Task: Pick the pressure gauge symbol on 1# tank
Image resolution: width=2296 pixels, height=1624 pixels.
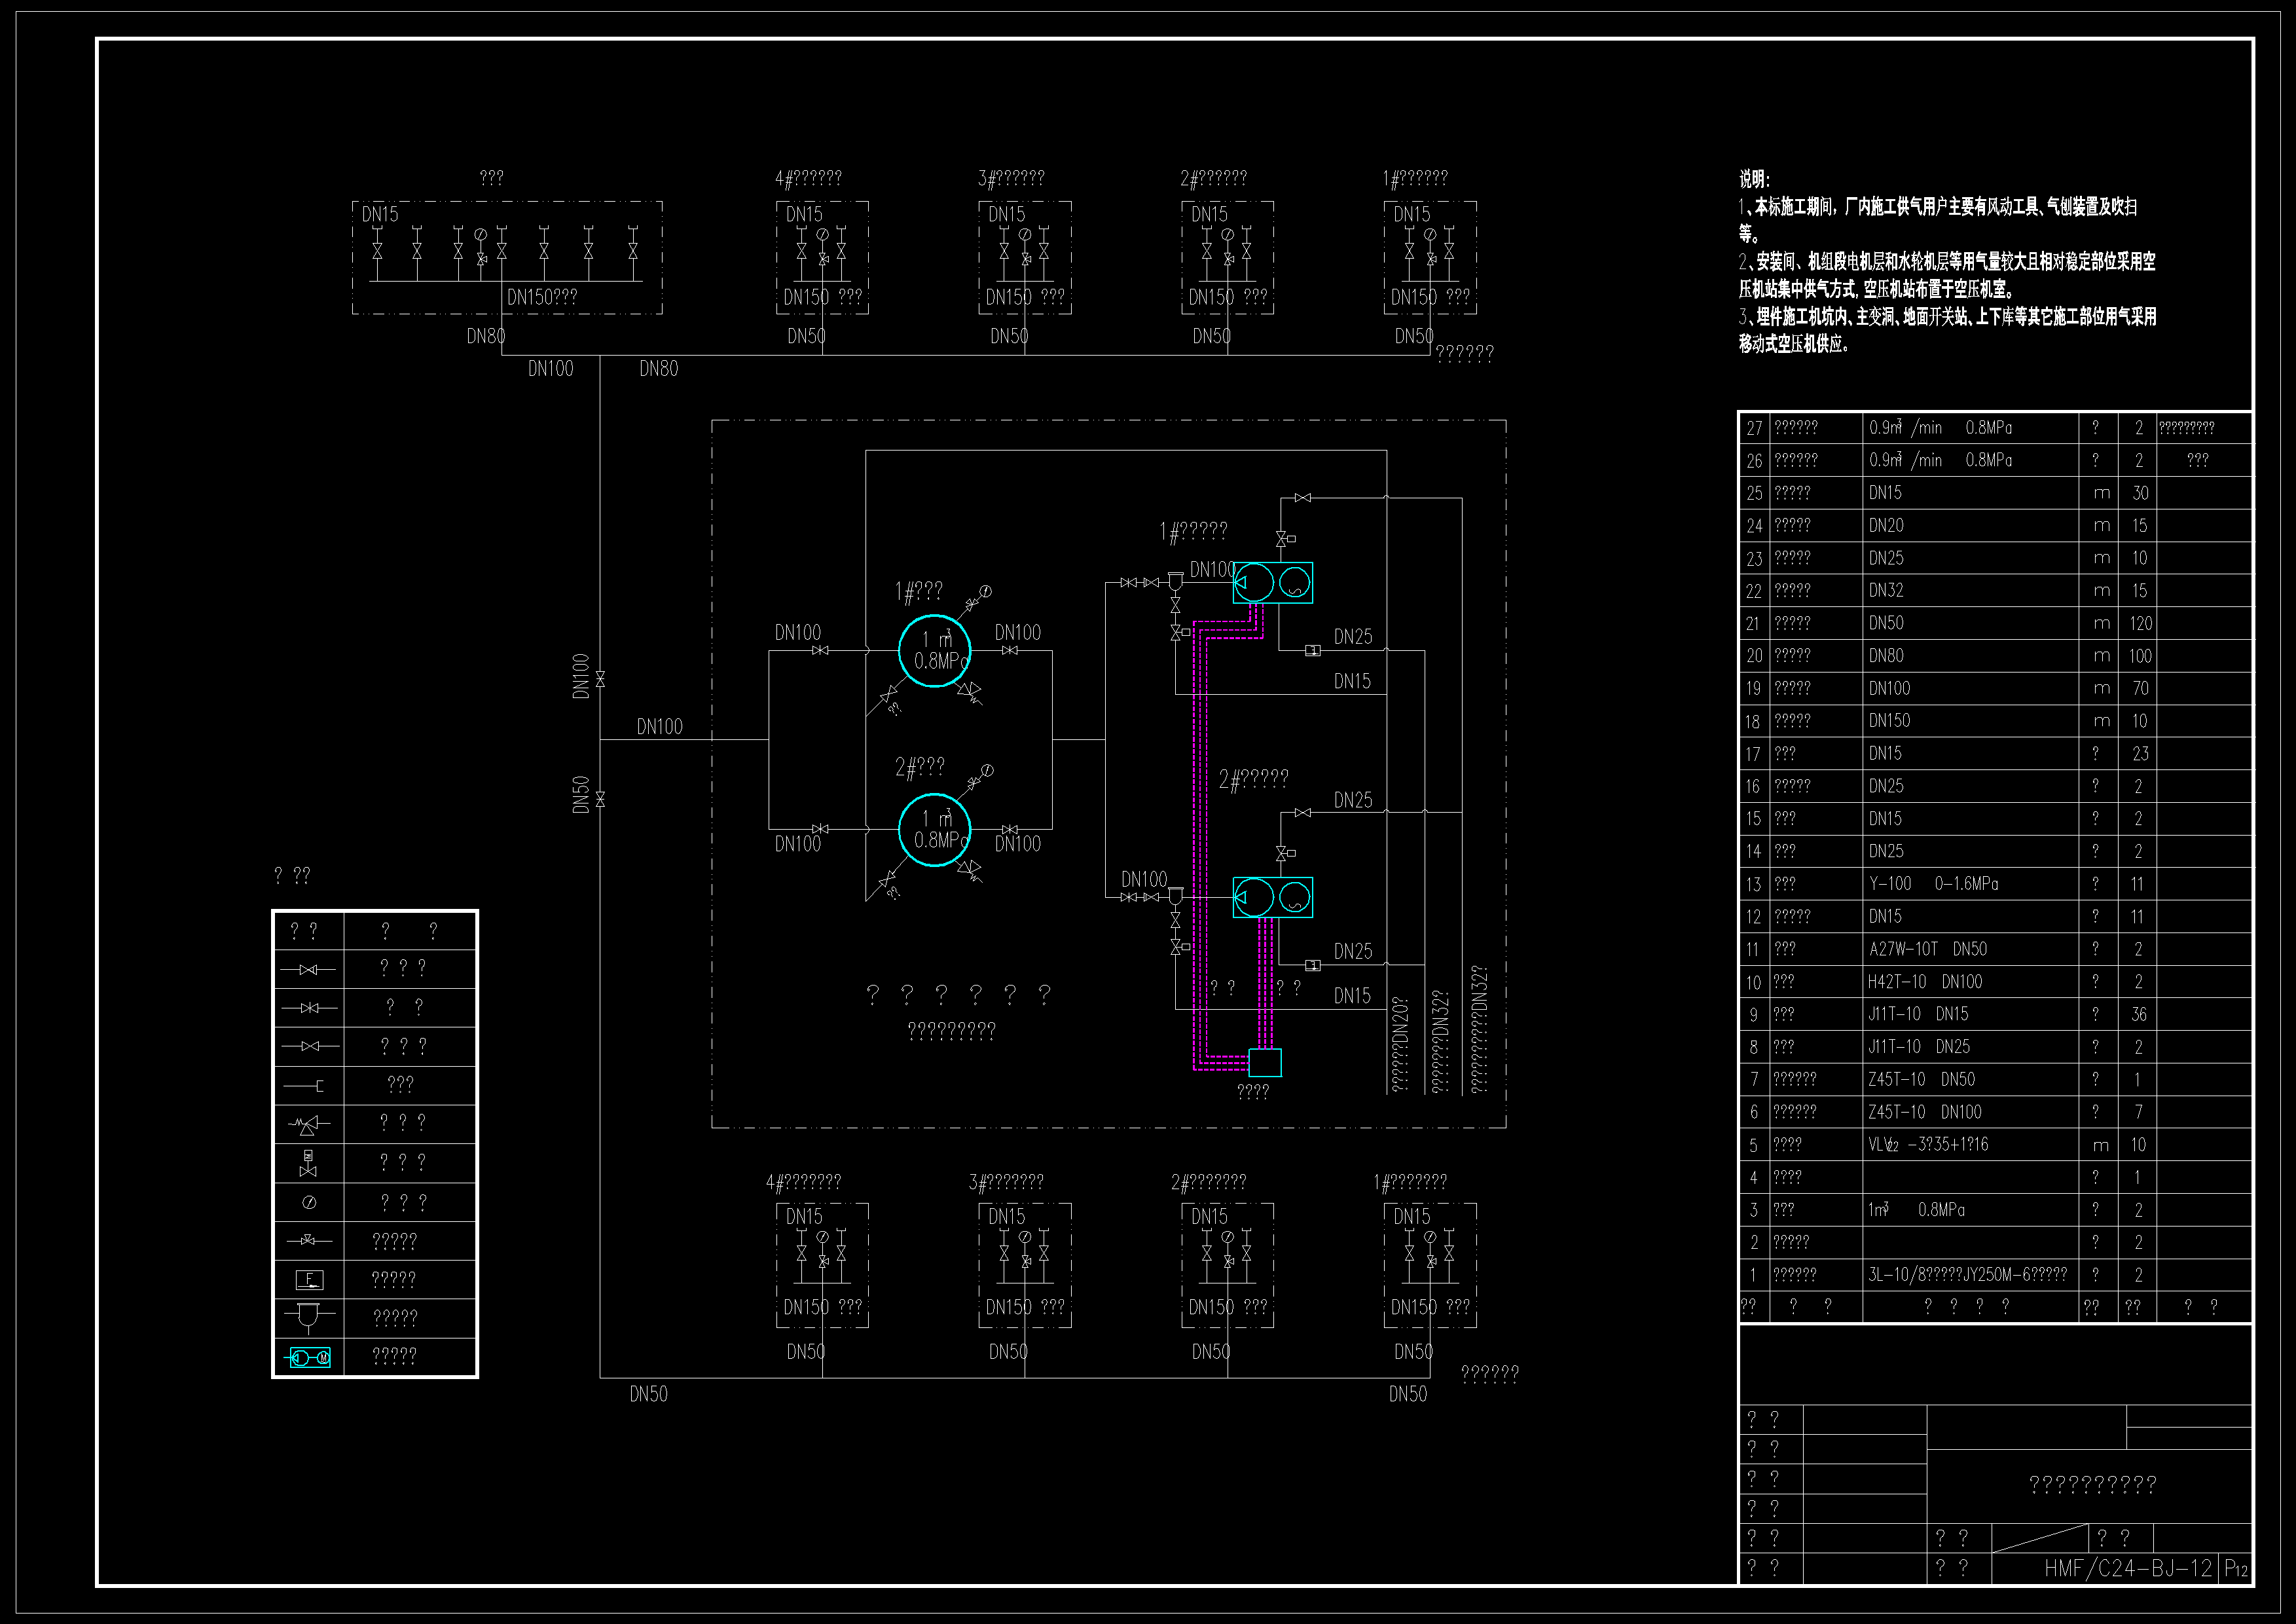Action: [986, 591]
